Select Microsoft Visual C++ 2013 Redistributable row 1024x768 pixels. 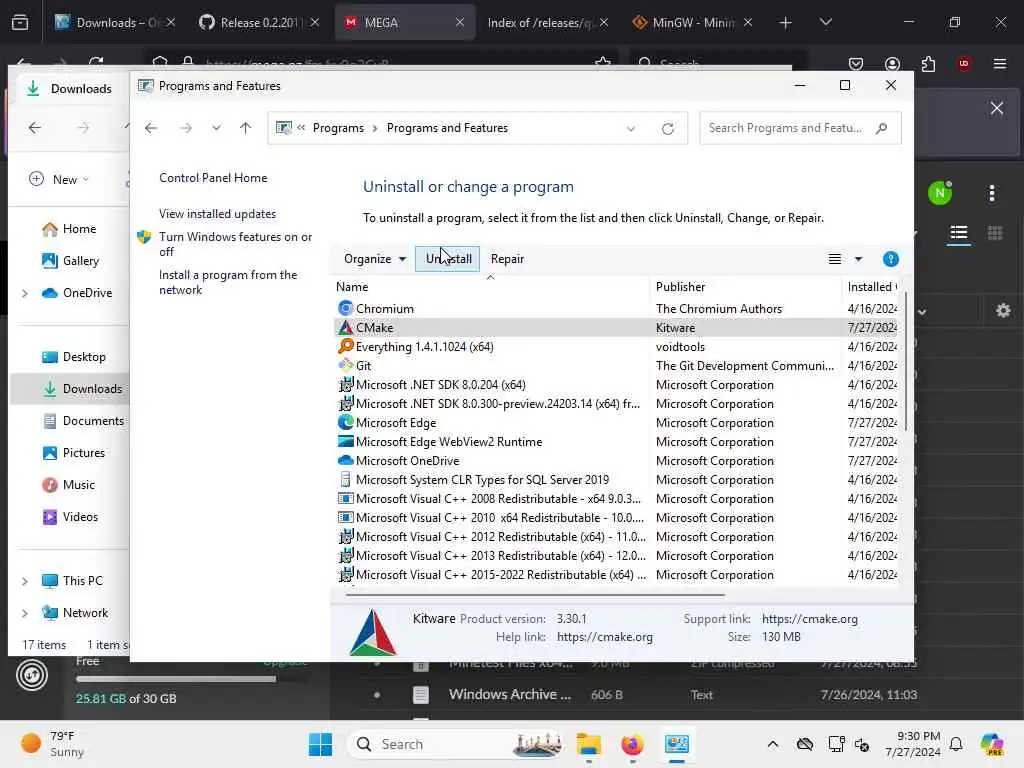click(x=616, y=556)
